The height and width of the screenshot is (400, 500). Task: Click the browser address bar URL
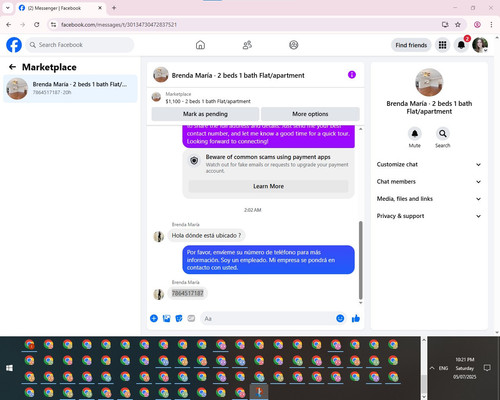click(x=119, y=25)
